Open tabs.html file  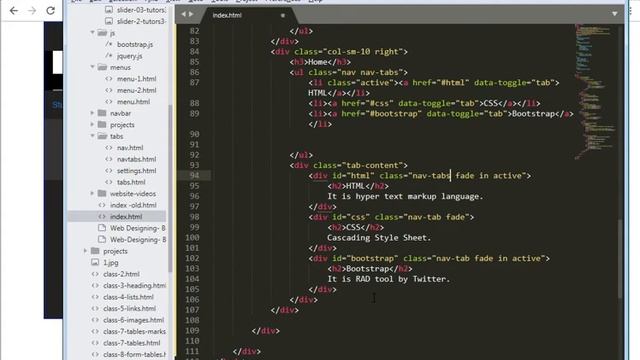(131, 182)
